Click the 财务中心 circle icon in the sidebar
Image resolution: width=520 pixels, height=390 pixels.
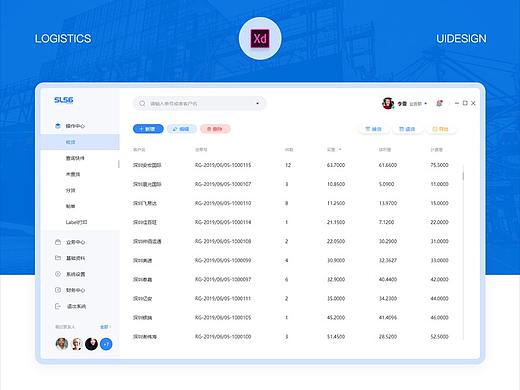(x=58, y=290)
